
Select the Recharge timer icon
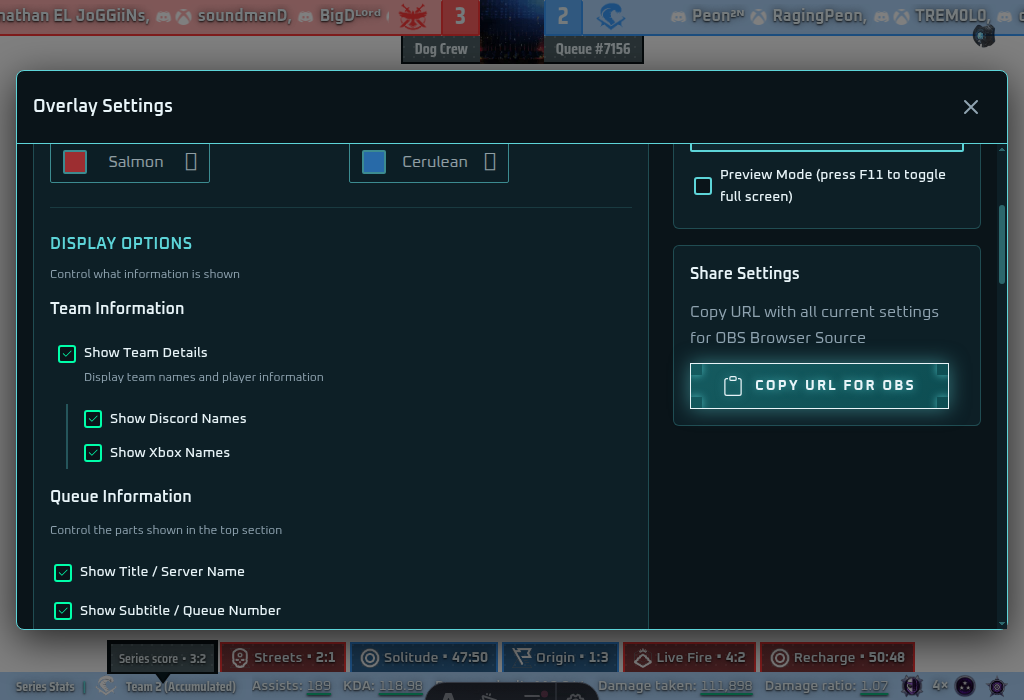778,657
